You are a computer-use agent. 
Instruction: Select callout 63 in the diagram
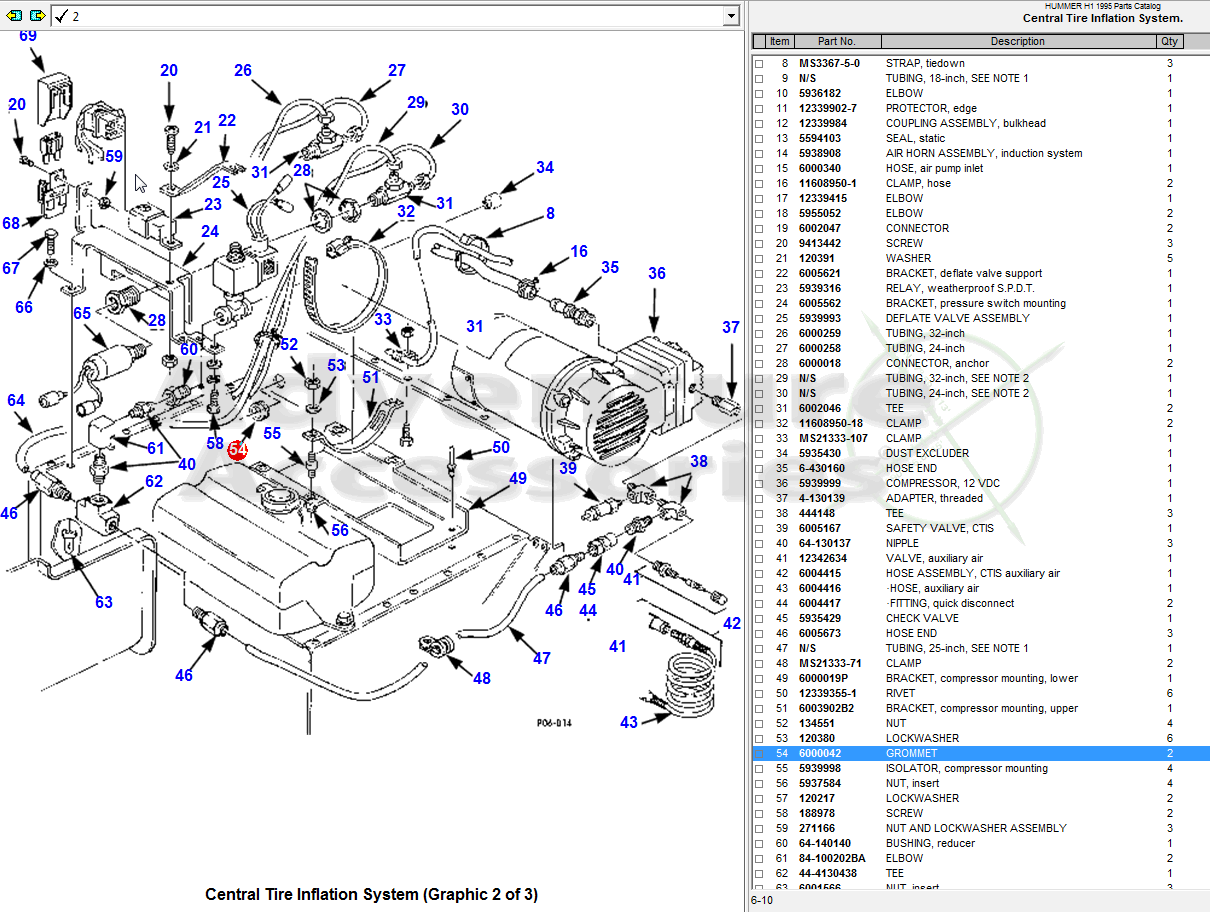pos(104,602)
